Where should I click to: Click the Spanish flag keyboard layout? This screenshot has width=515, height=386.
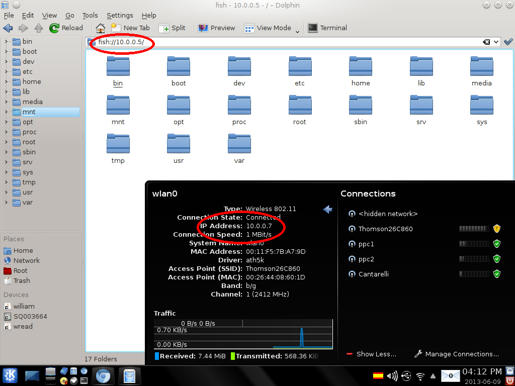pyautogui.click(x=378, y=376)
